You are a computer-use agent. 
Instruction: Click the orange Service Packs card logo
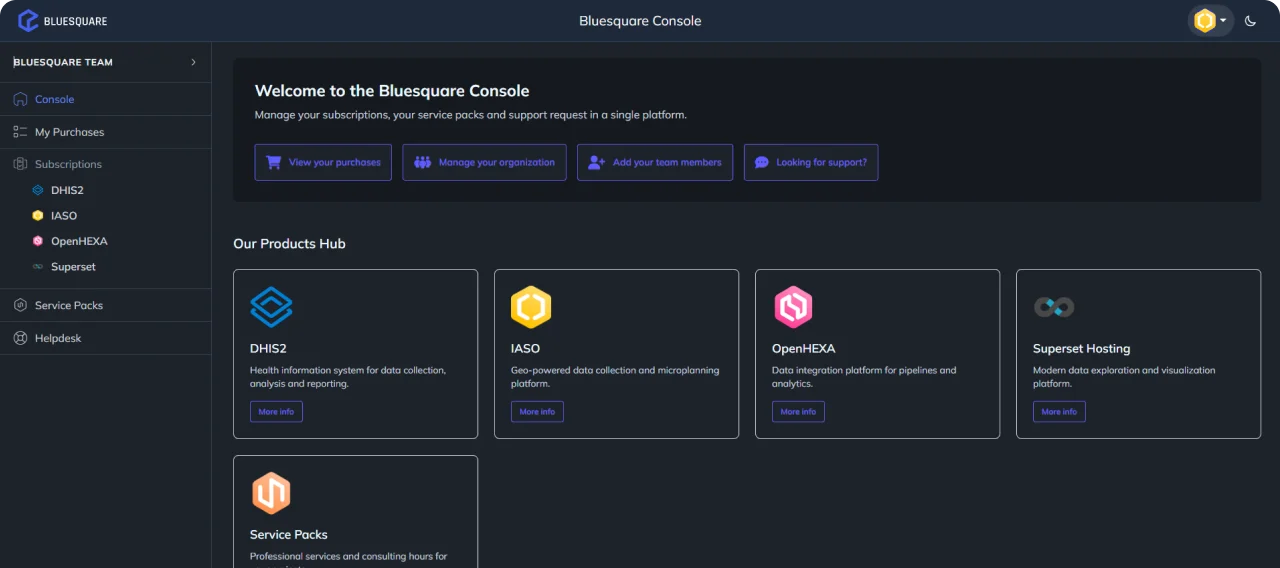(271, 493)
